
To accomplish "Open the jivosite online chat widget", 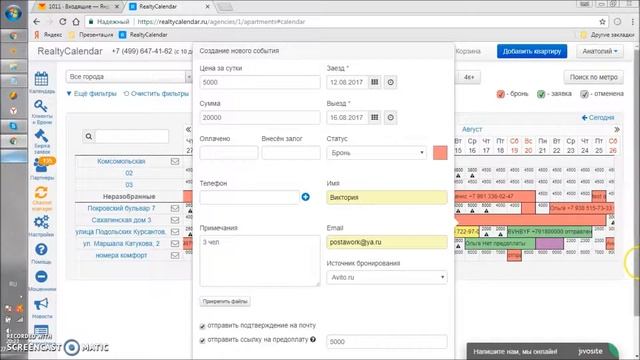I will 543,351.
